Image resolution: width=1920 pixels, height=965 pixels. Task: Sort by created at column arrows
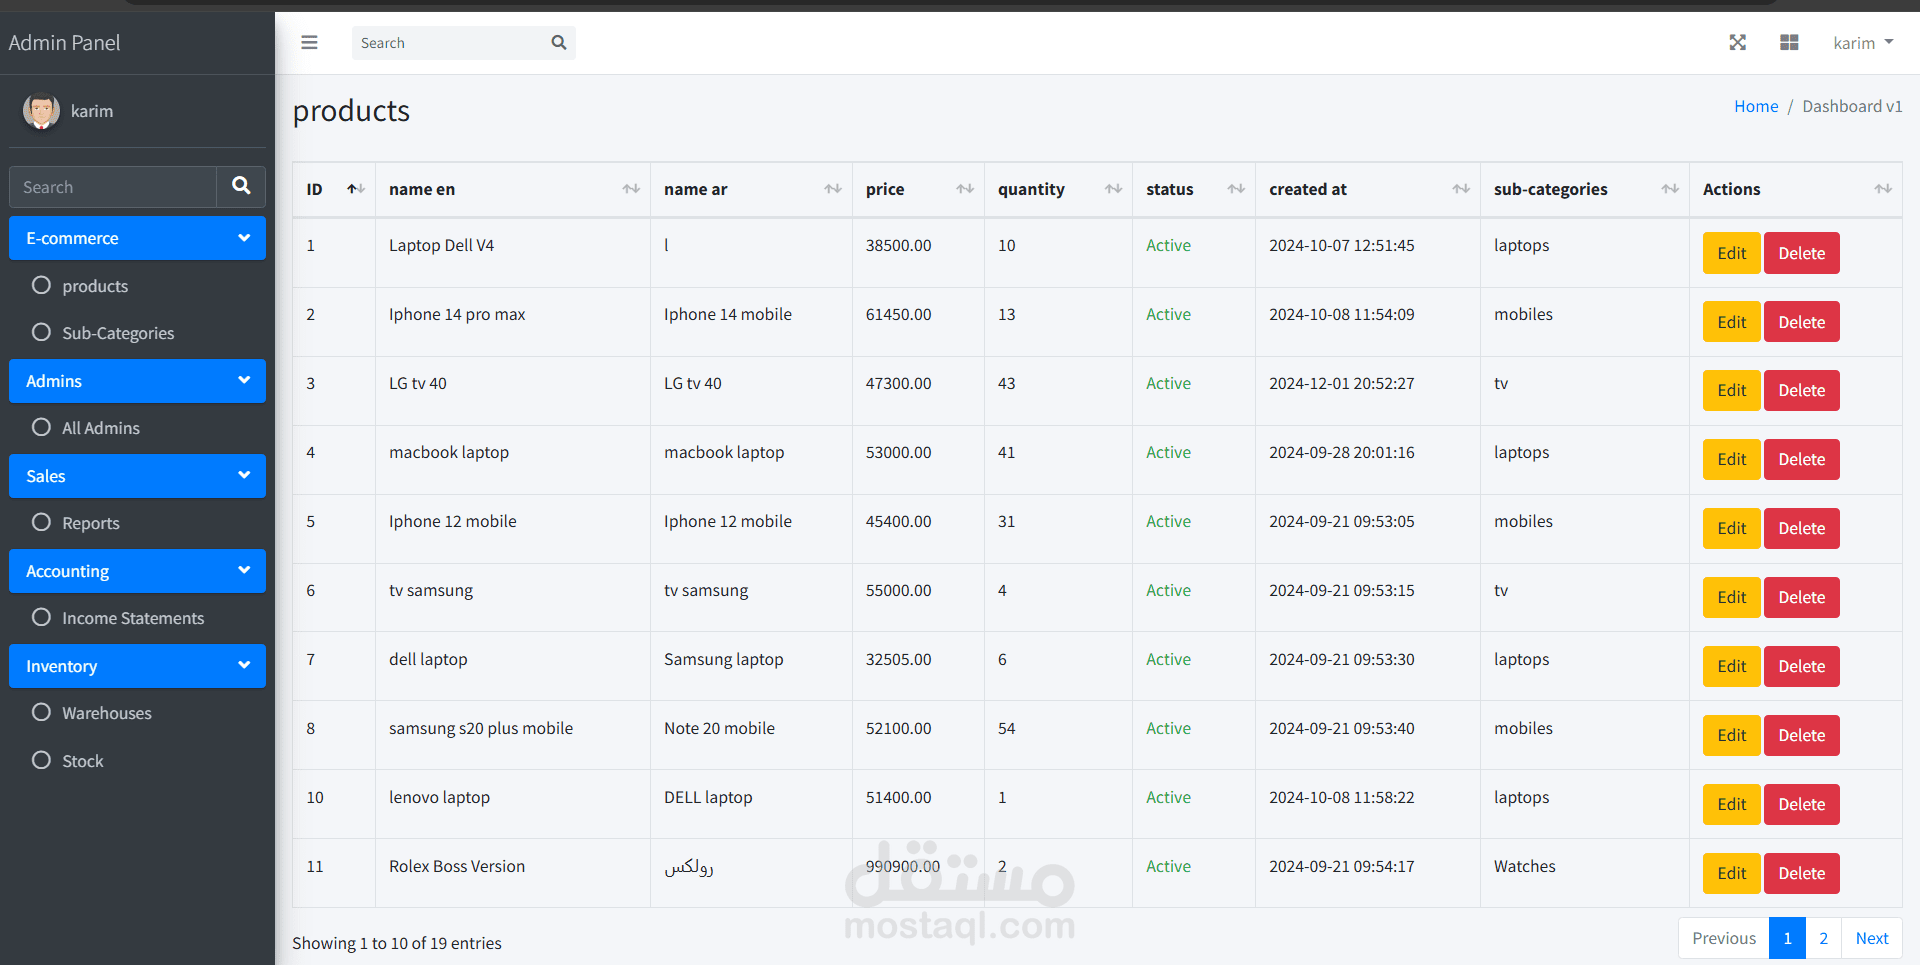click(1461, 189)
